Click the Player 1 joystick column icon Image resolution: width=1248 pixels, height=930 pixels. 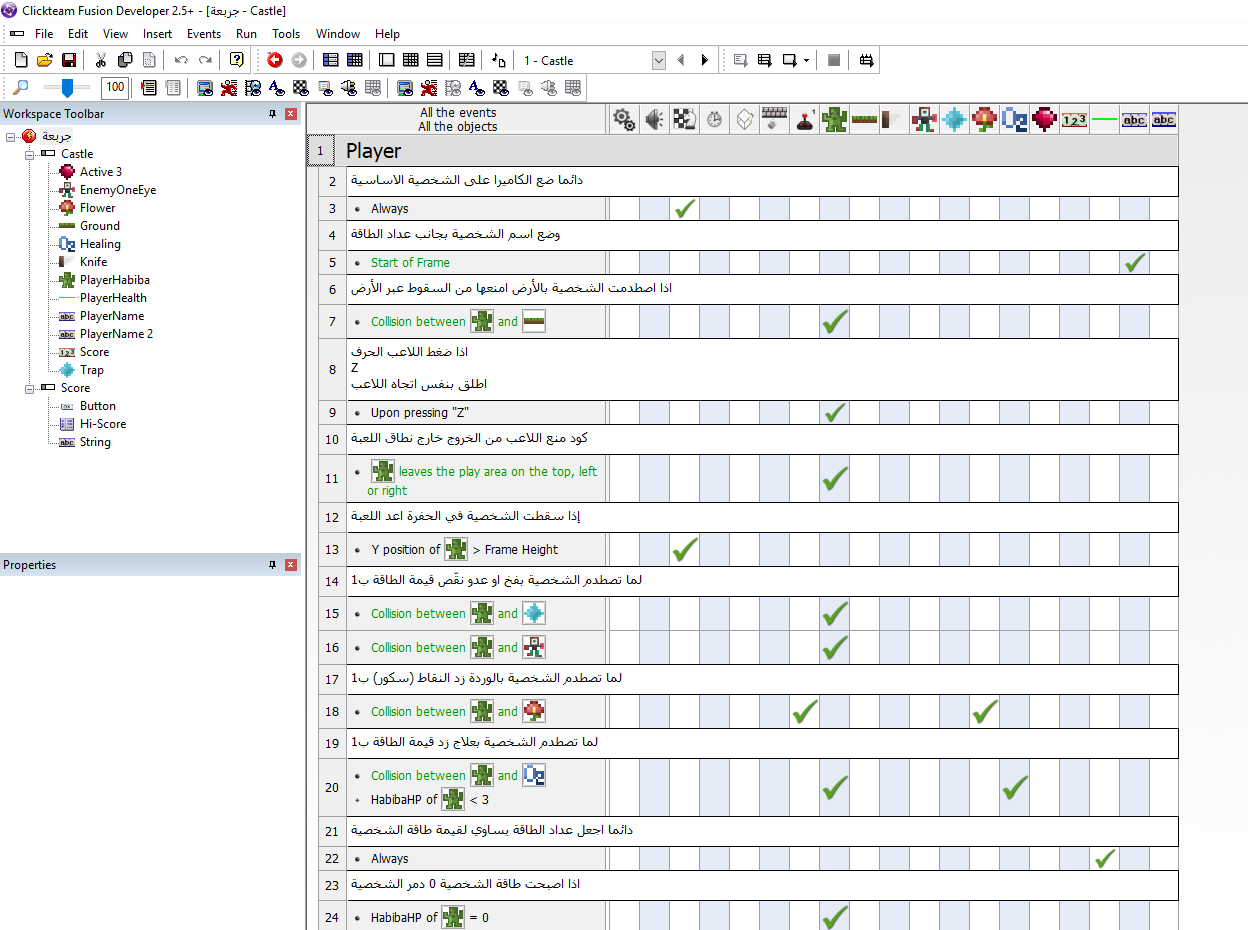tap(805, 120)
